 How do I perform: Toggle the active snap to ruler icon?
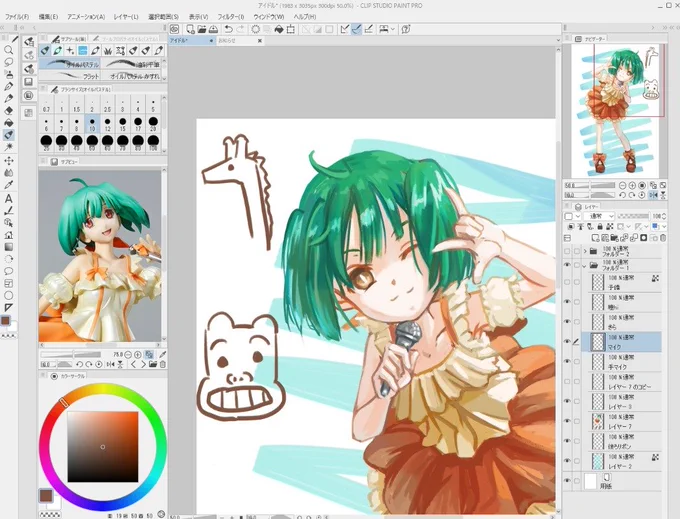356,29
